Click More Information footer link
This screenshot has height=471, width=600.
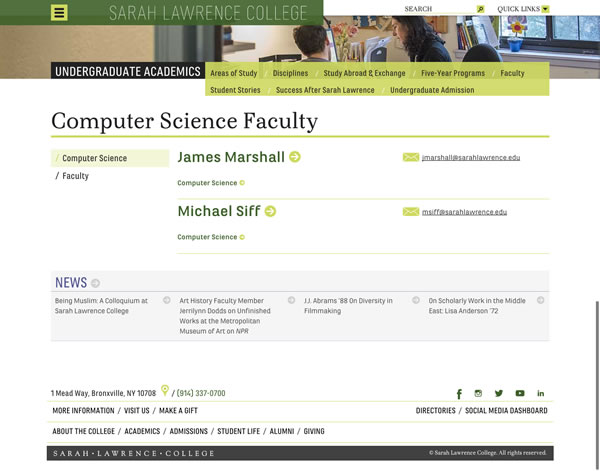click(x=83, y=411)
